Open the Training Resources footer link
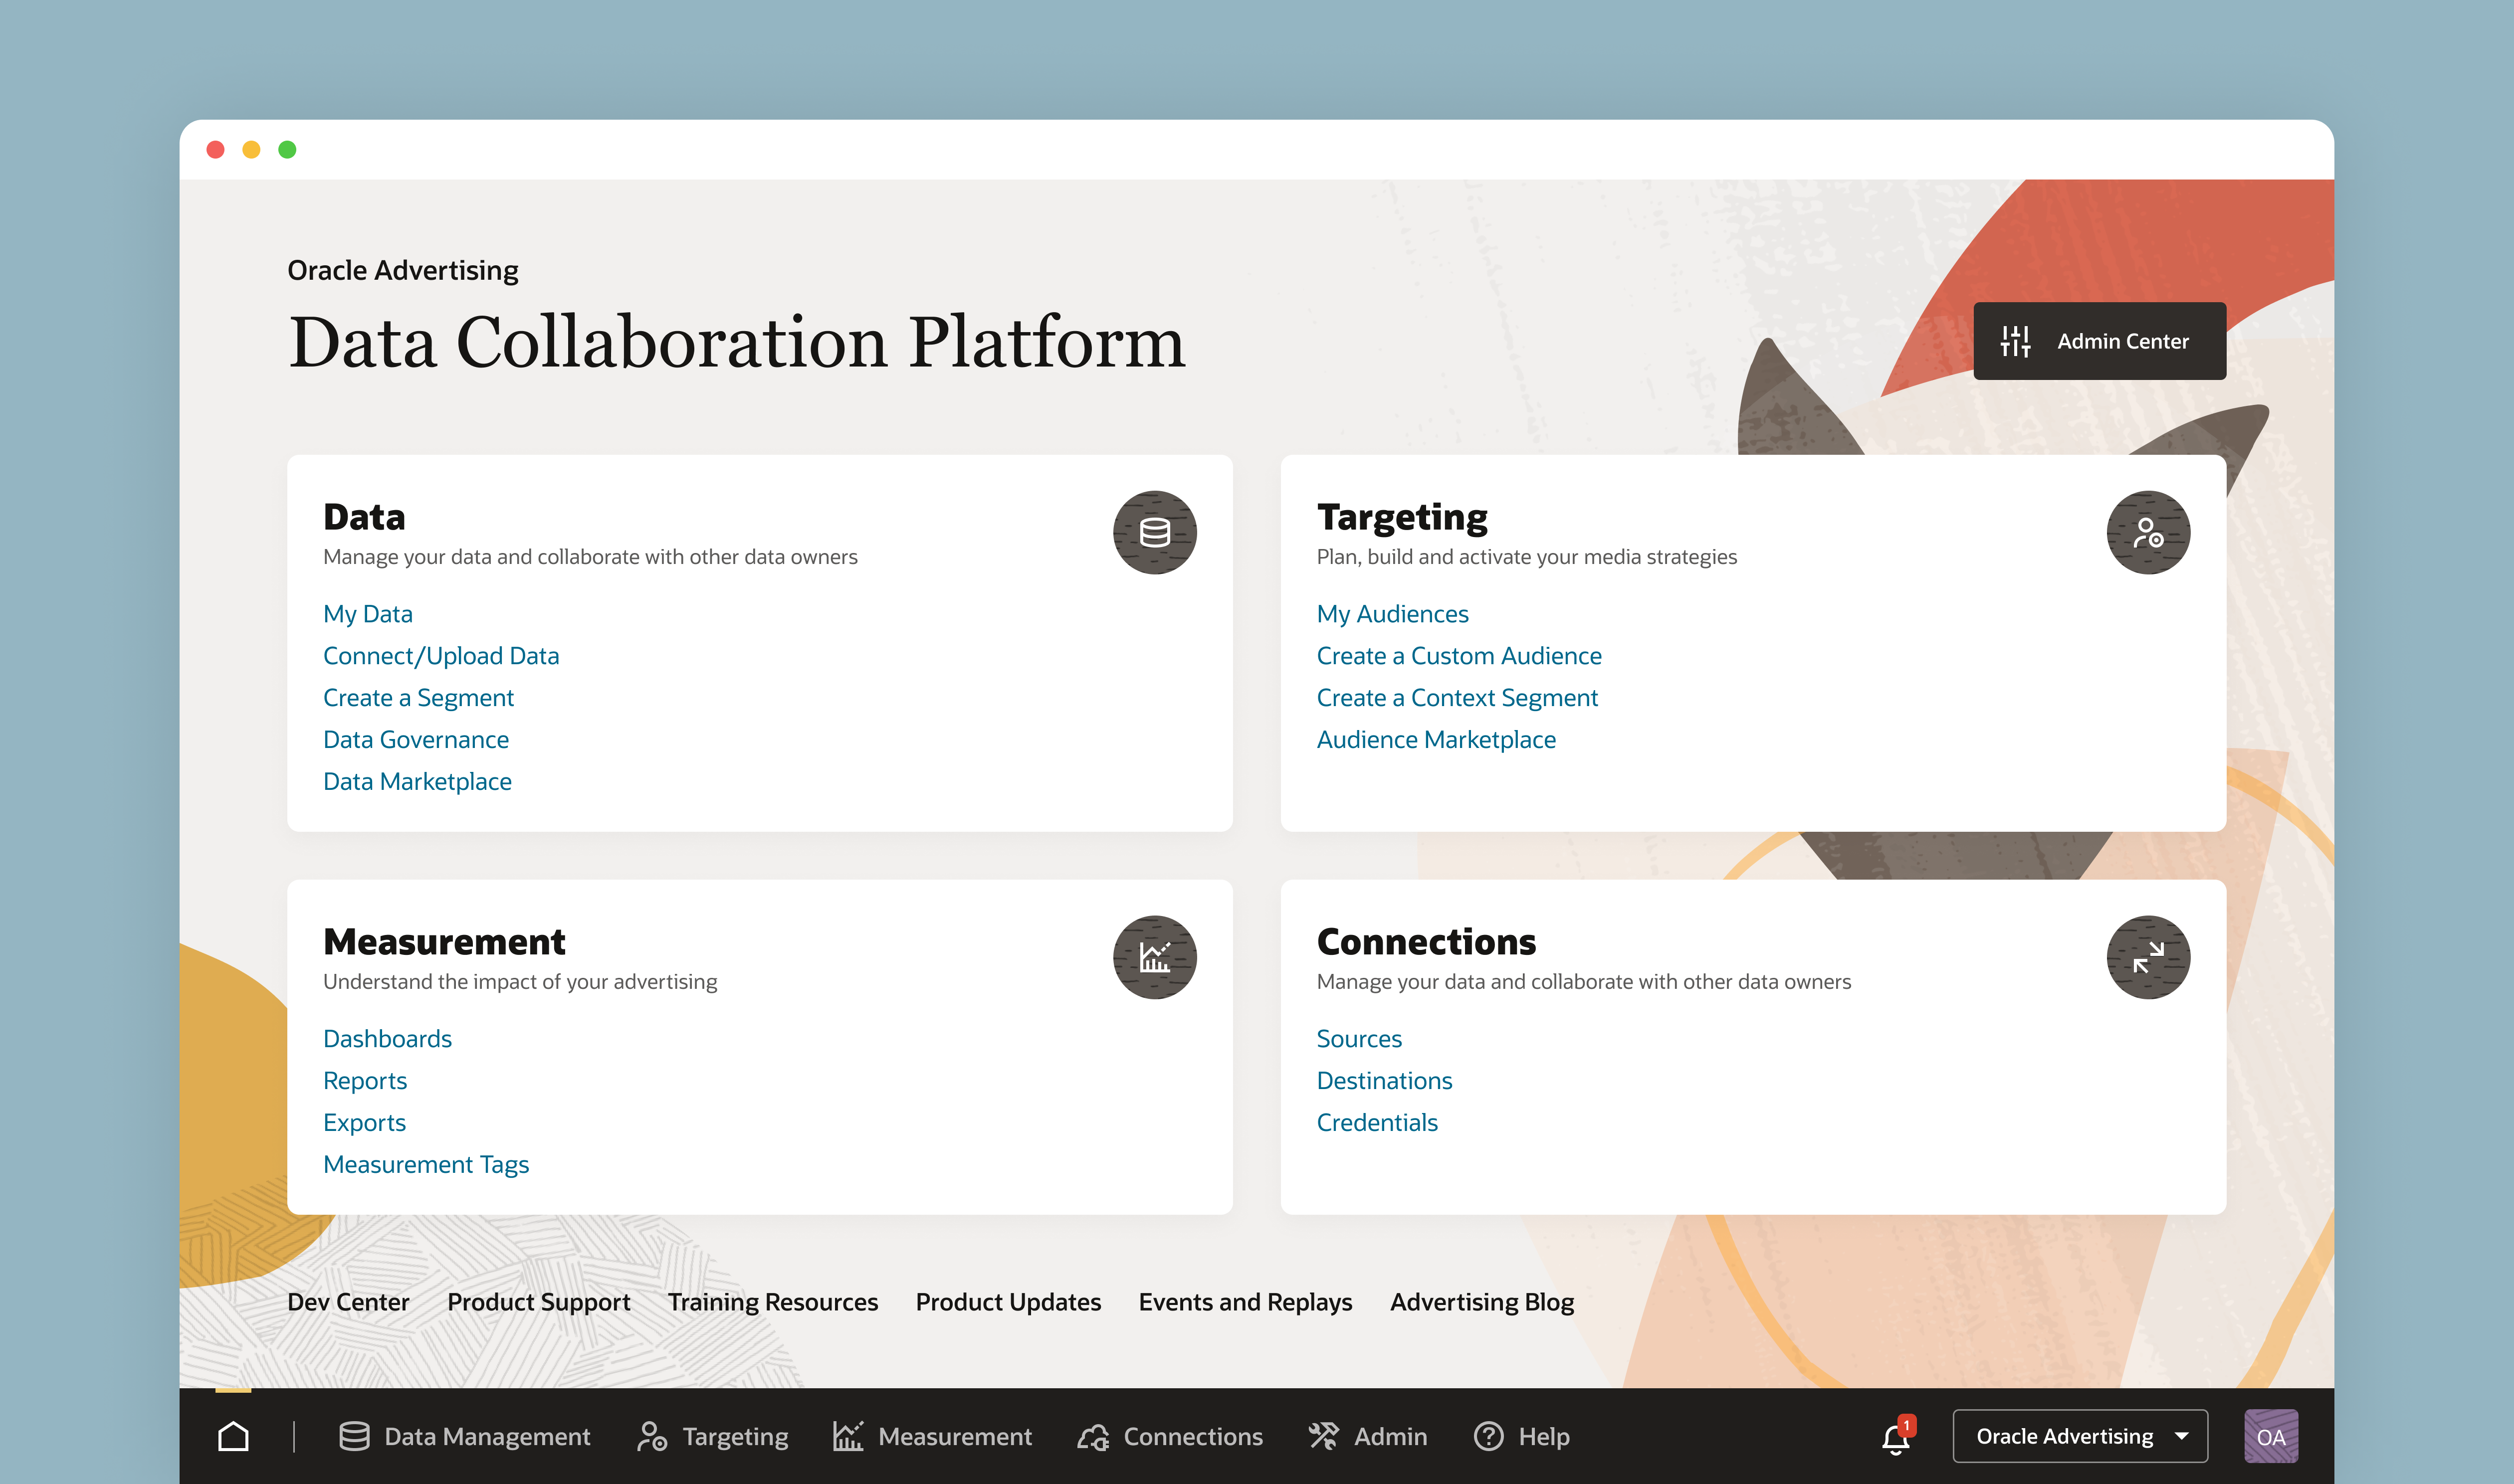Viewport: 2514px width, 1484px height. tap(772, 1302)
